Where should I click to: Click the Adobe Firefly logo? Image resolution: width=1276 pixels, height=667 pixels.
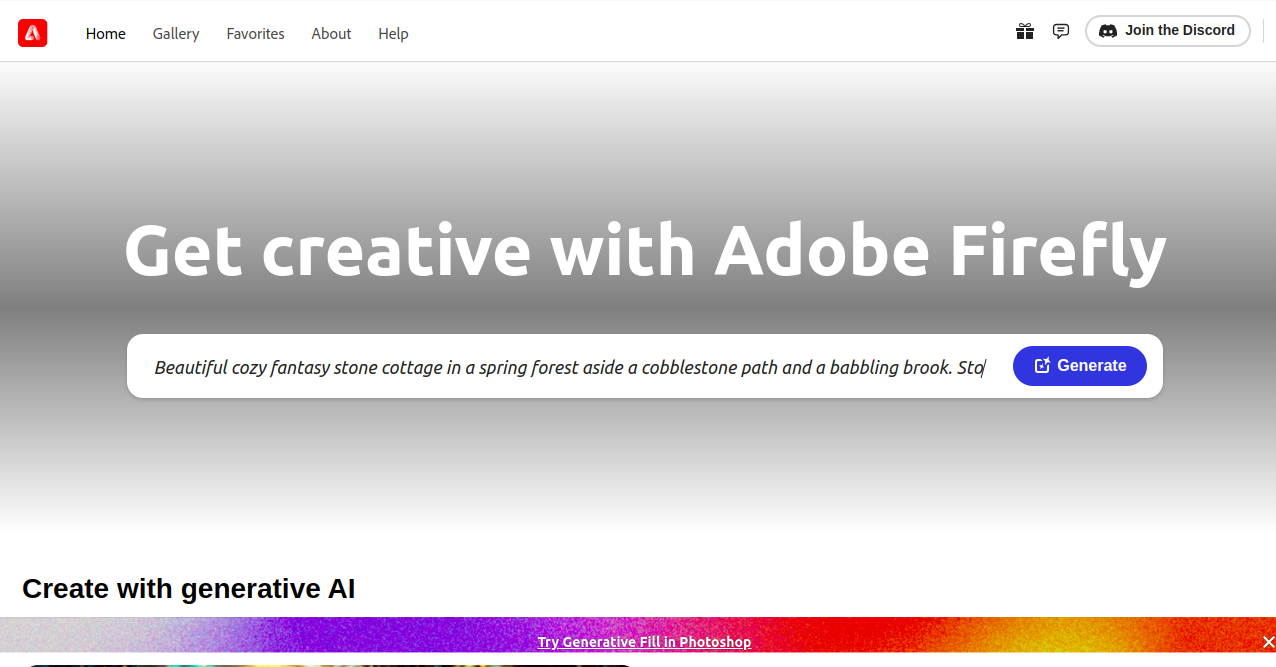(x=32, y=33)
